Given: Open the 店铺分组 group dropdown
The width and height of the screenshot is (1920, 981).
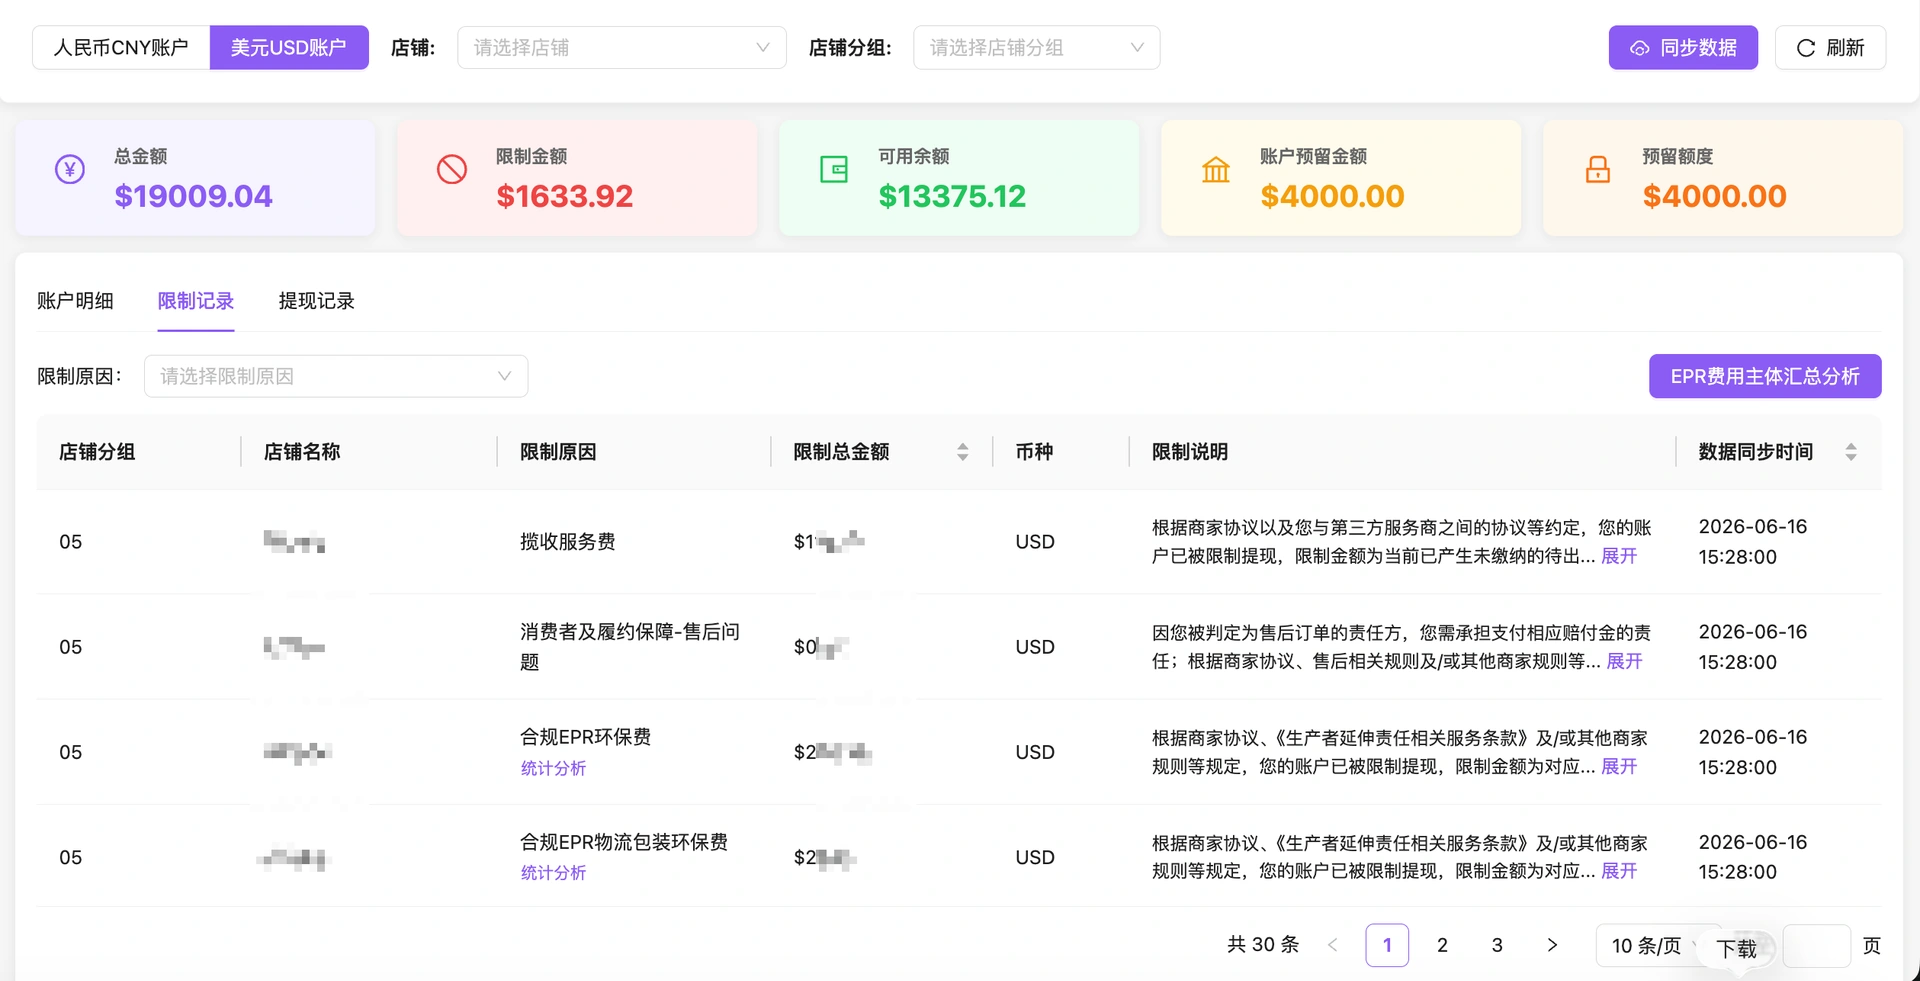Looking at the screenshot, I should tap(1036, 48).
